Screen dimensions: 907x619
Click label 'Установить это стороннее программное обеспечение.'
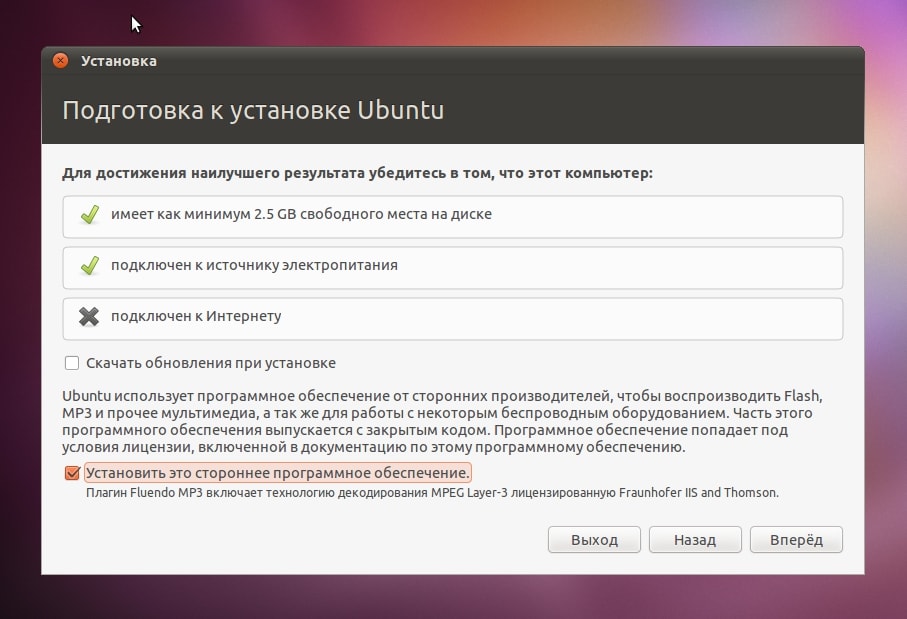tap(278, 473)
